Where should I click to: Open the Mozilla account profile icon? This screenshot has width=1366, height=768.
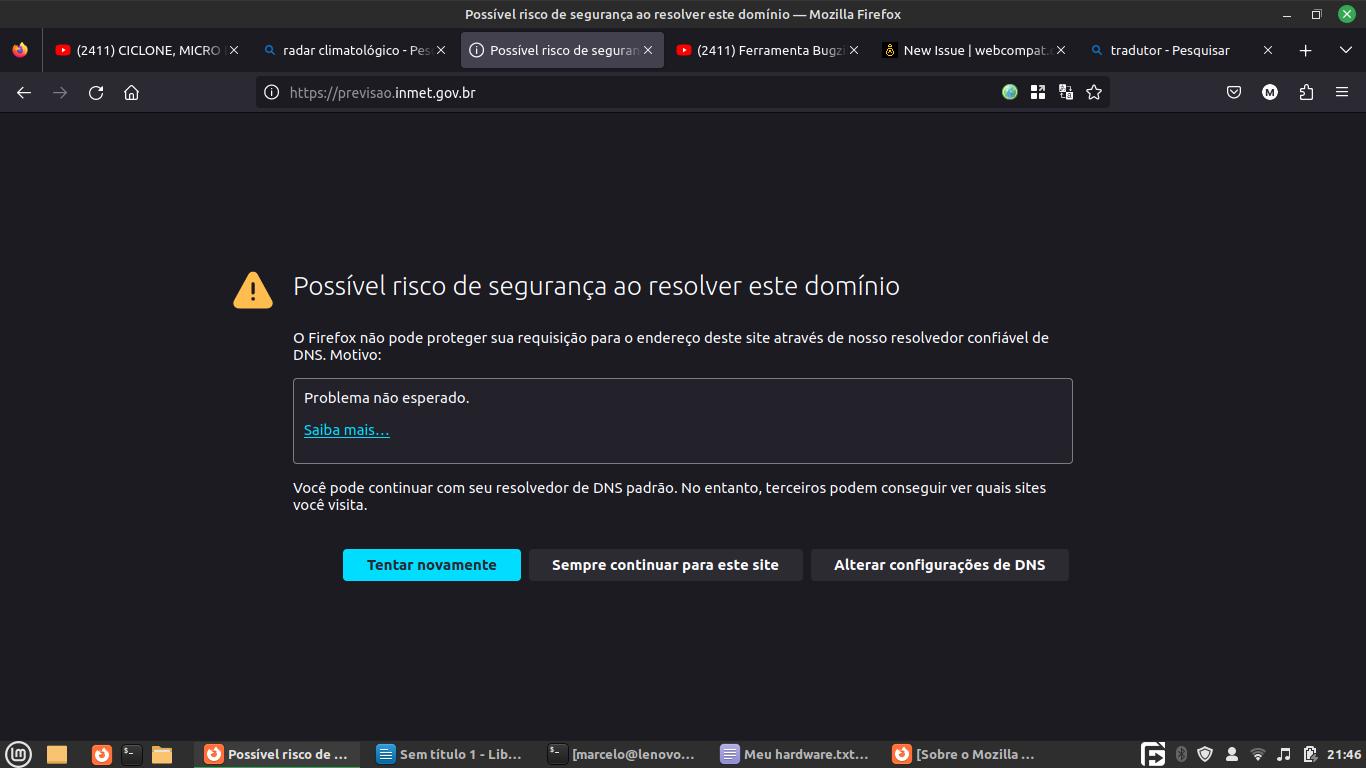pyautogui.click(x=1270, y=92)
